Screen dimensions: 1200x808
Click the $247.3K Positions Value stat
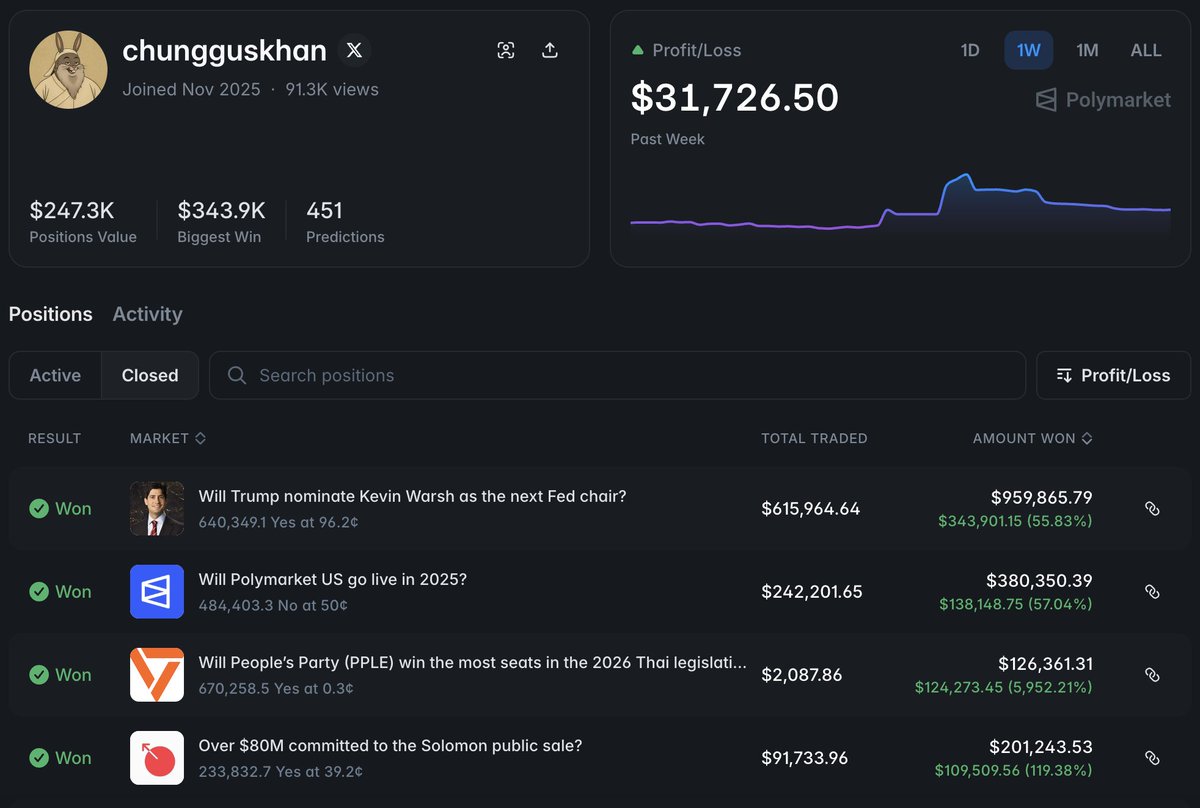pos(83,222)
